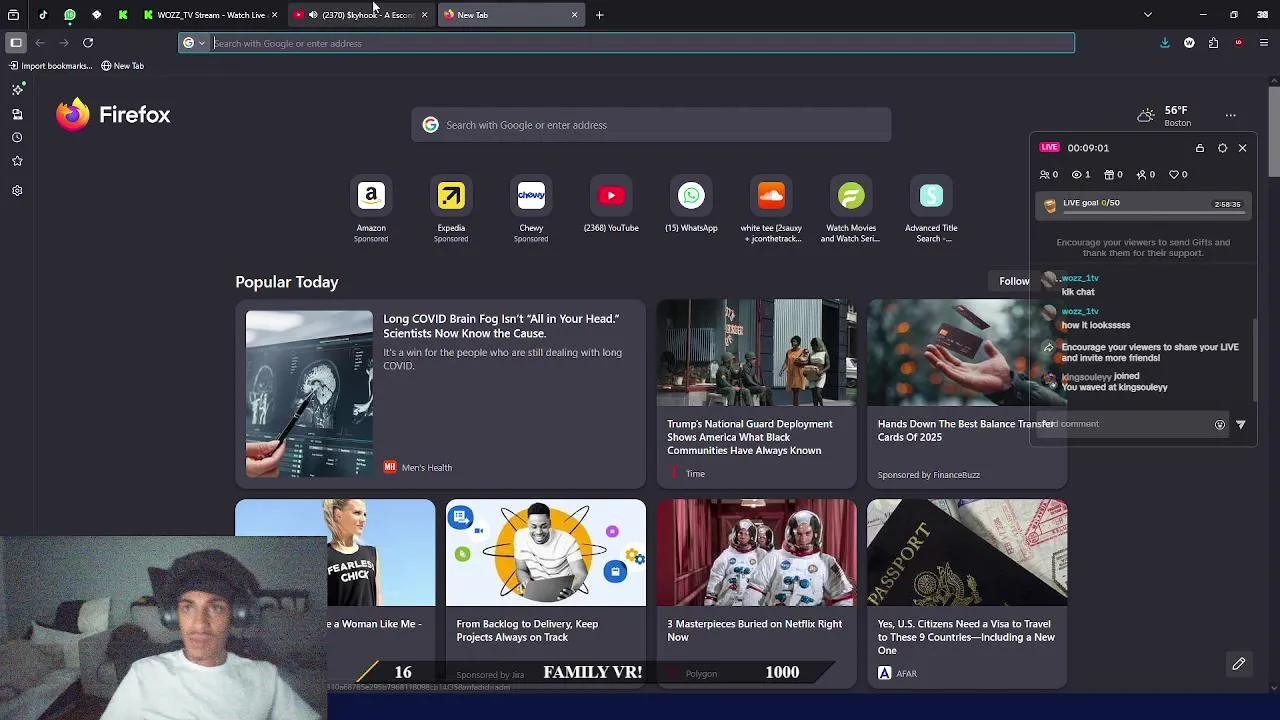Open synced tabs icon in sidebar
The height and width of the screenshot is (720, 1280).
pos(17,114)
